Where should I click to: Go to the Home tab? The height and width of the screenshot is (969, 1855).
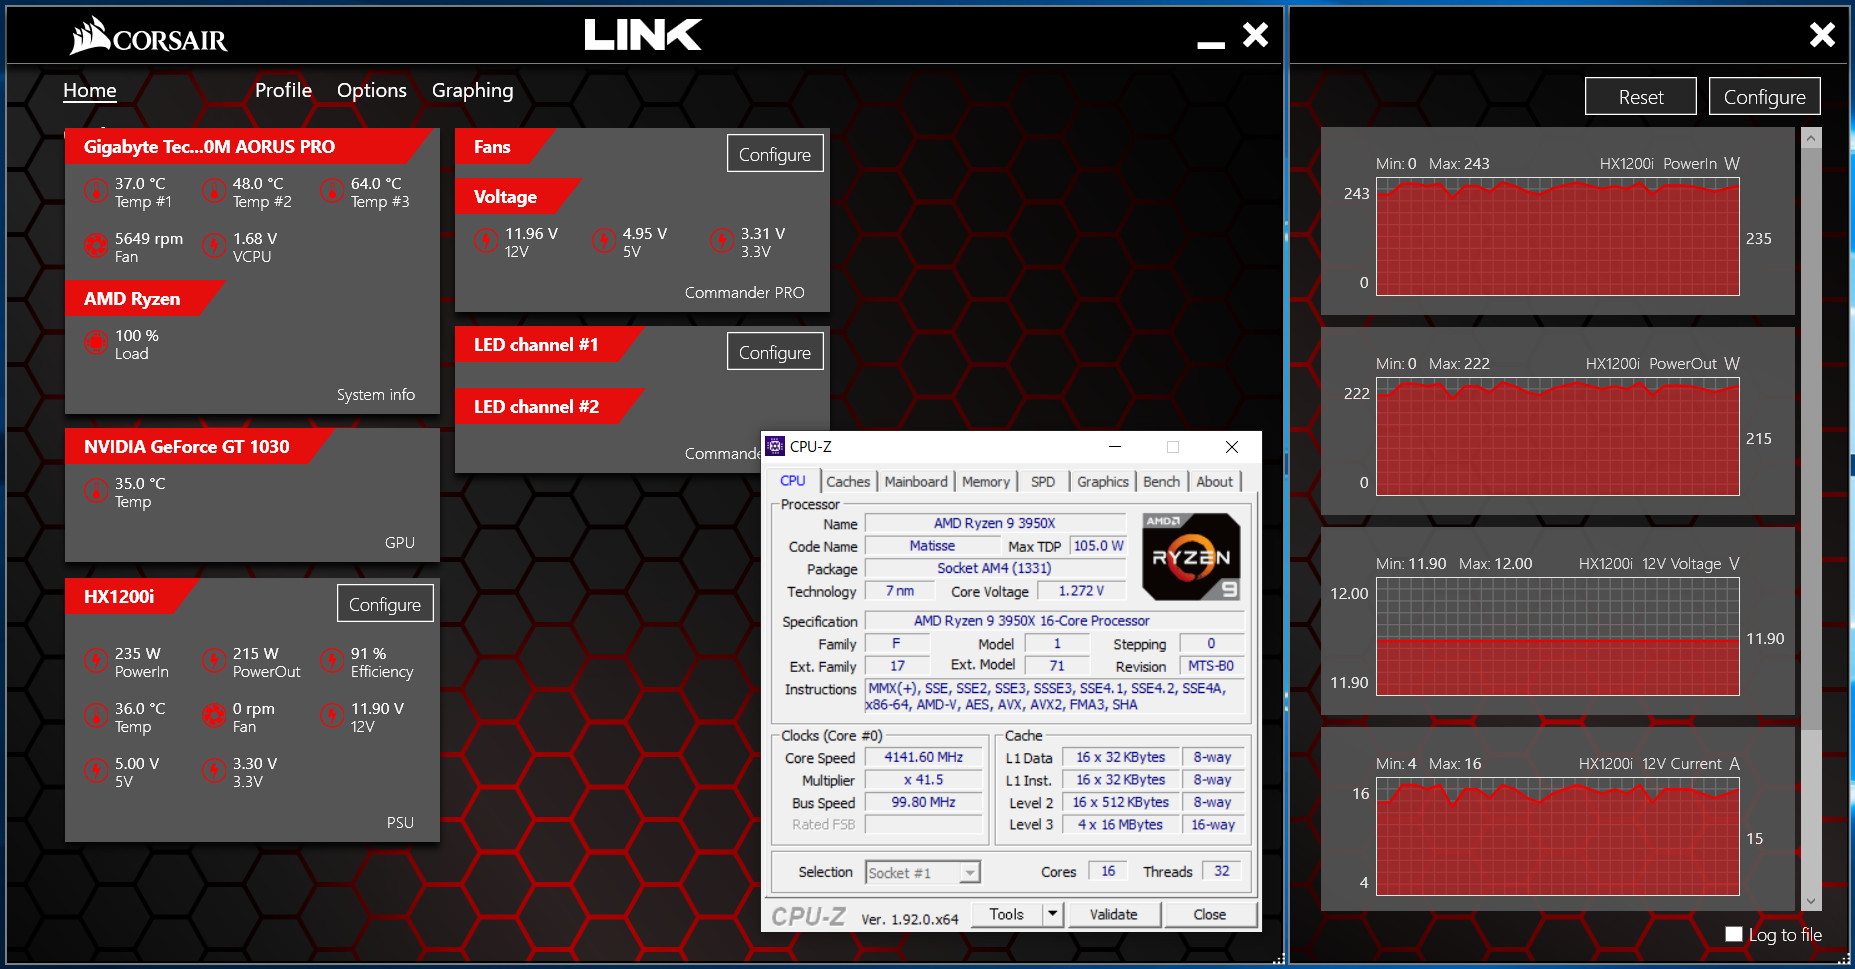coord(90,90)
